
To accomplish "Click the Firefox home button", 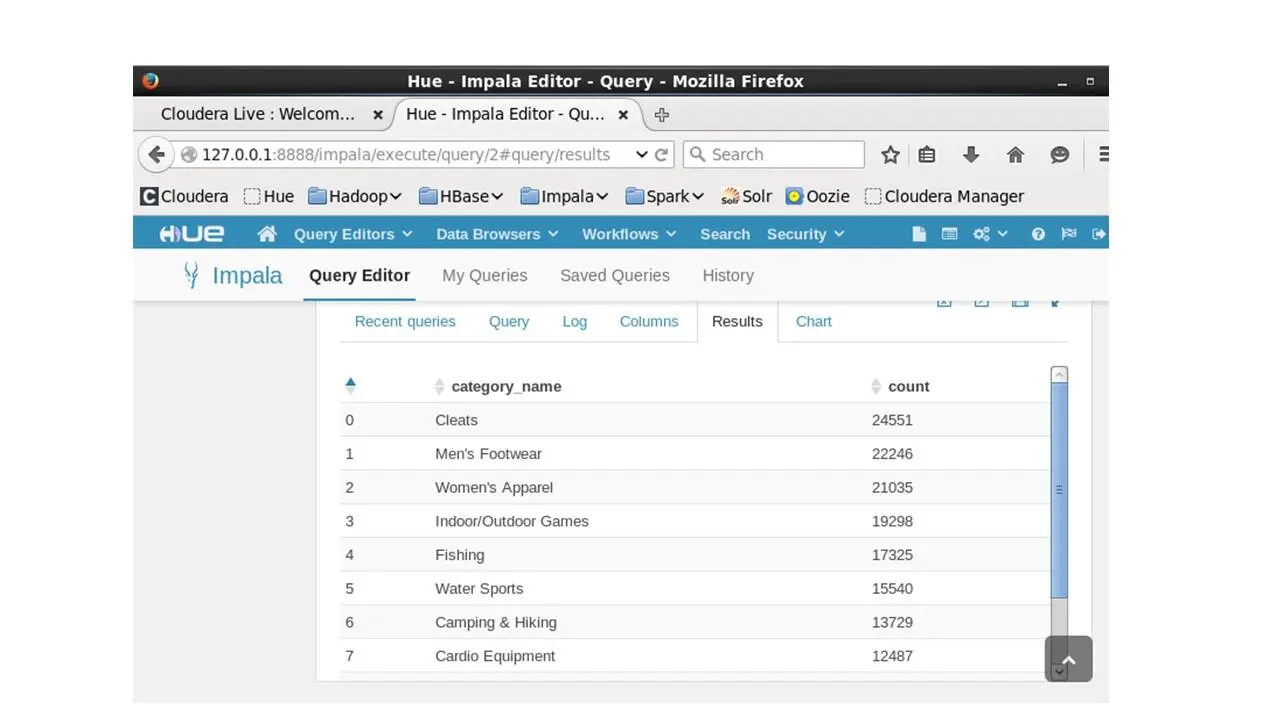I will point(1015,154).
